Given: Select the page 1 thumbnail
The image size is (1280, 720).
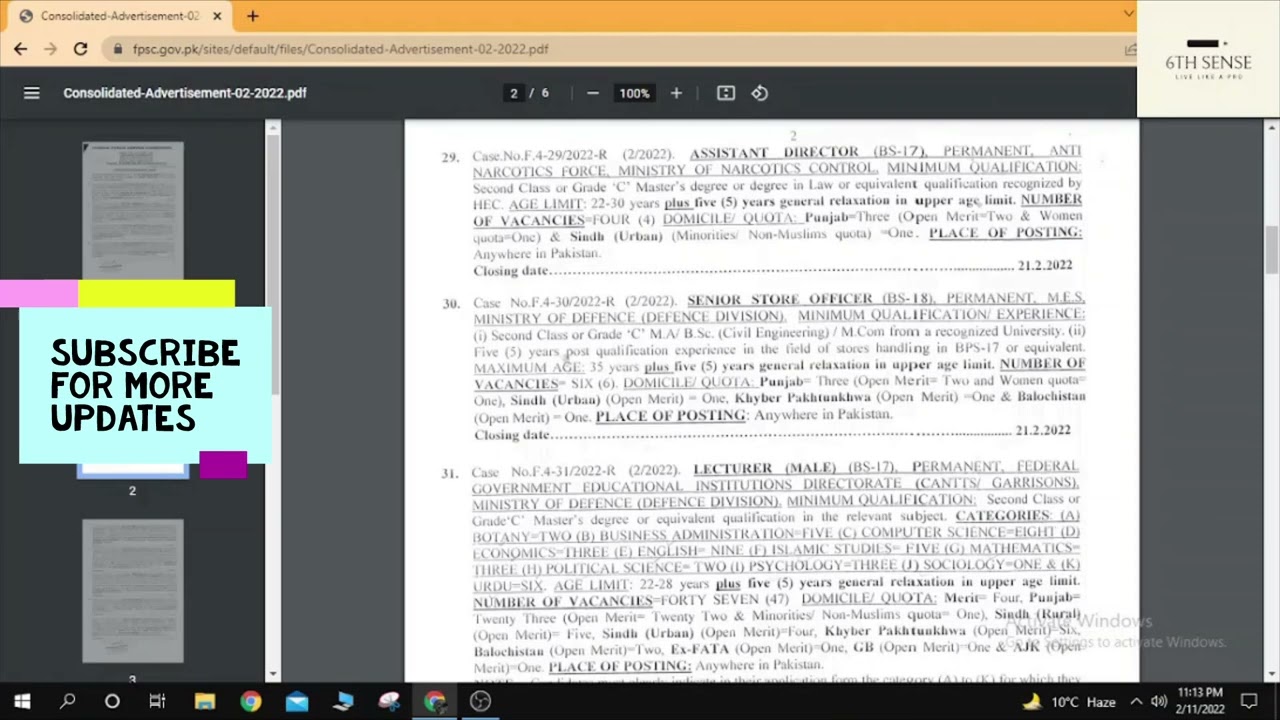Looking at the screenshot, I should 133,210.
